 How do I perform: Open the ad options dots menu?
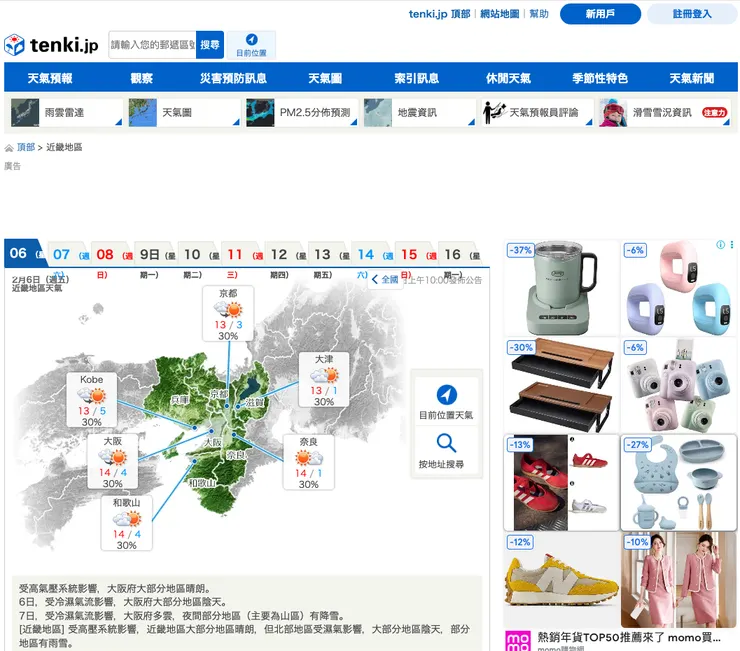coord(732,245)
